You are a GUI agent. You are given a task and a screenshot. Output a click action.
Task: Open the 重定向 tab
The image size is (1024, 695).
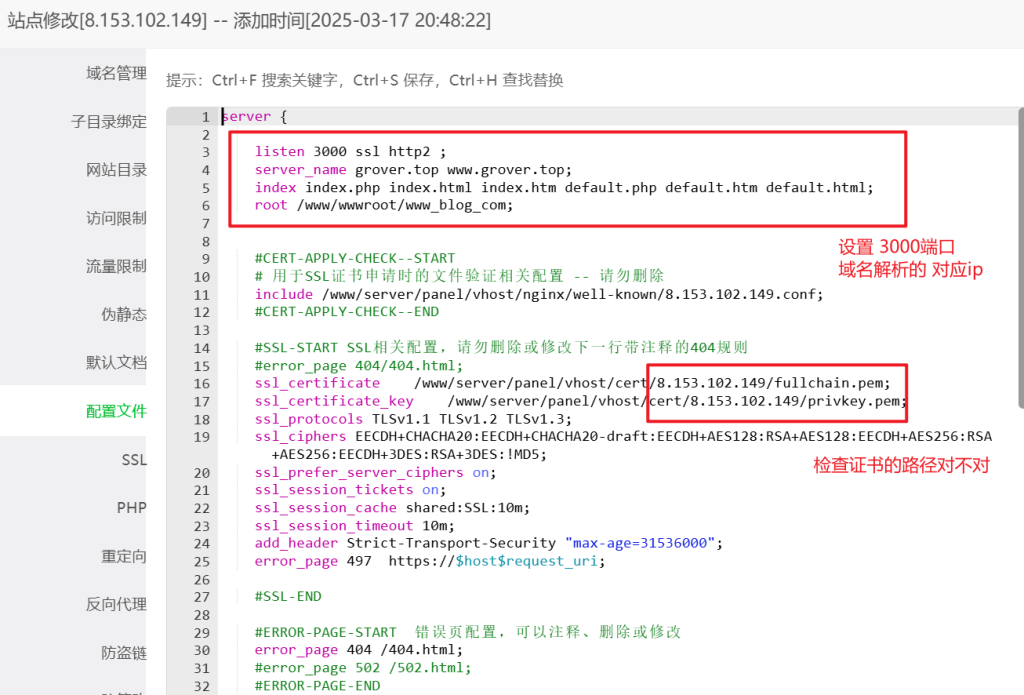pyautogui.click(x=124, y=555)
